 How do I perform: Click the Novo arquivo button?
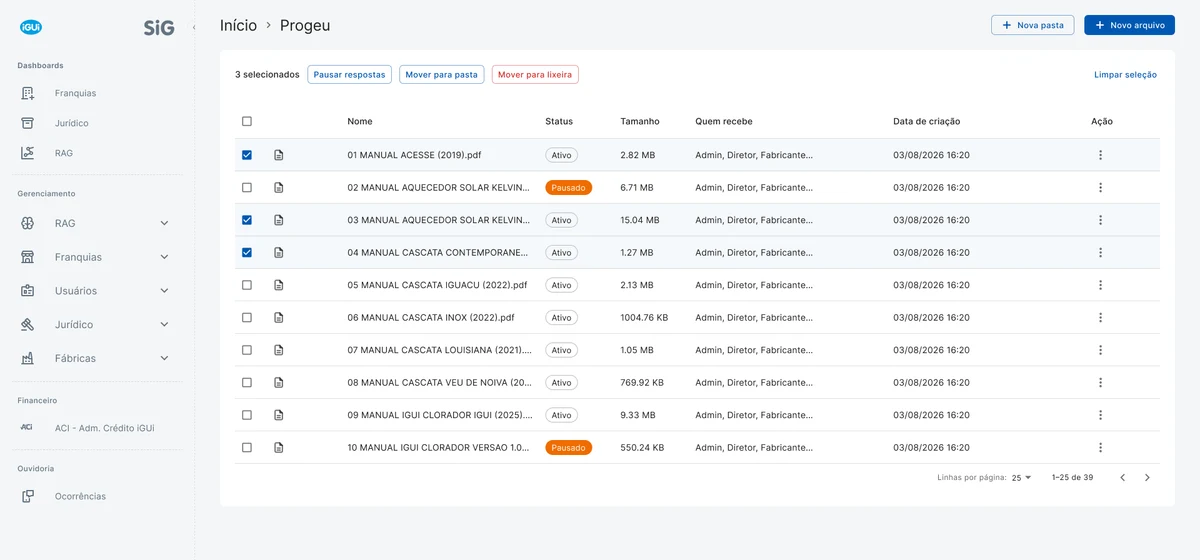pyautogui.click(x=1129, y=25)
